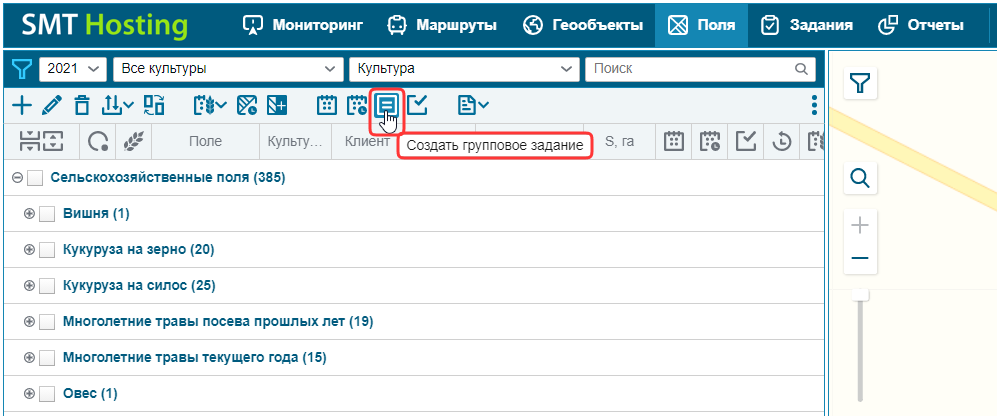The width and height of the screenshot is (997, 416).
Task: Open the Отчеты tab
Action: [x=921, y=25]
